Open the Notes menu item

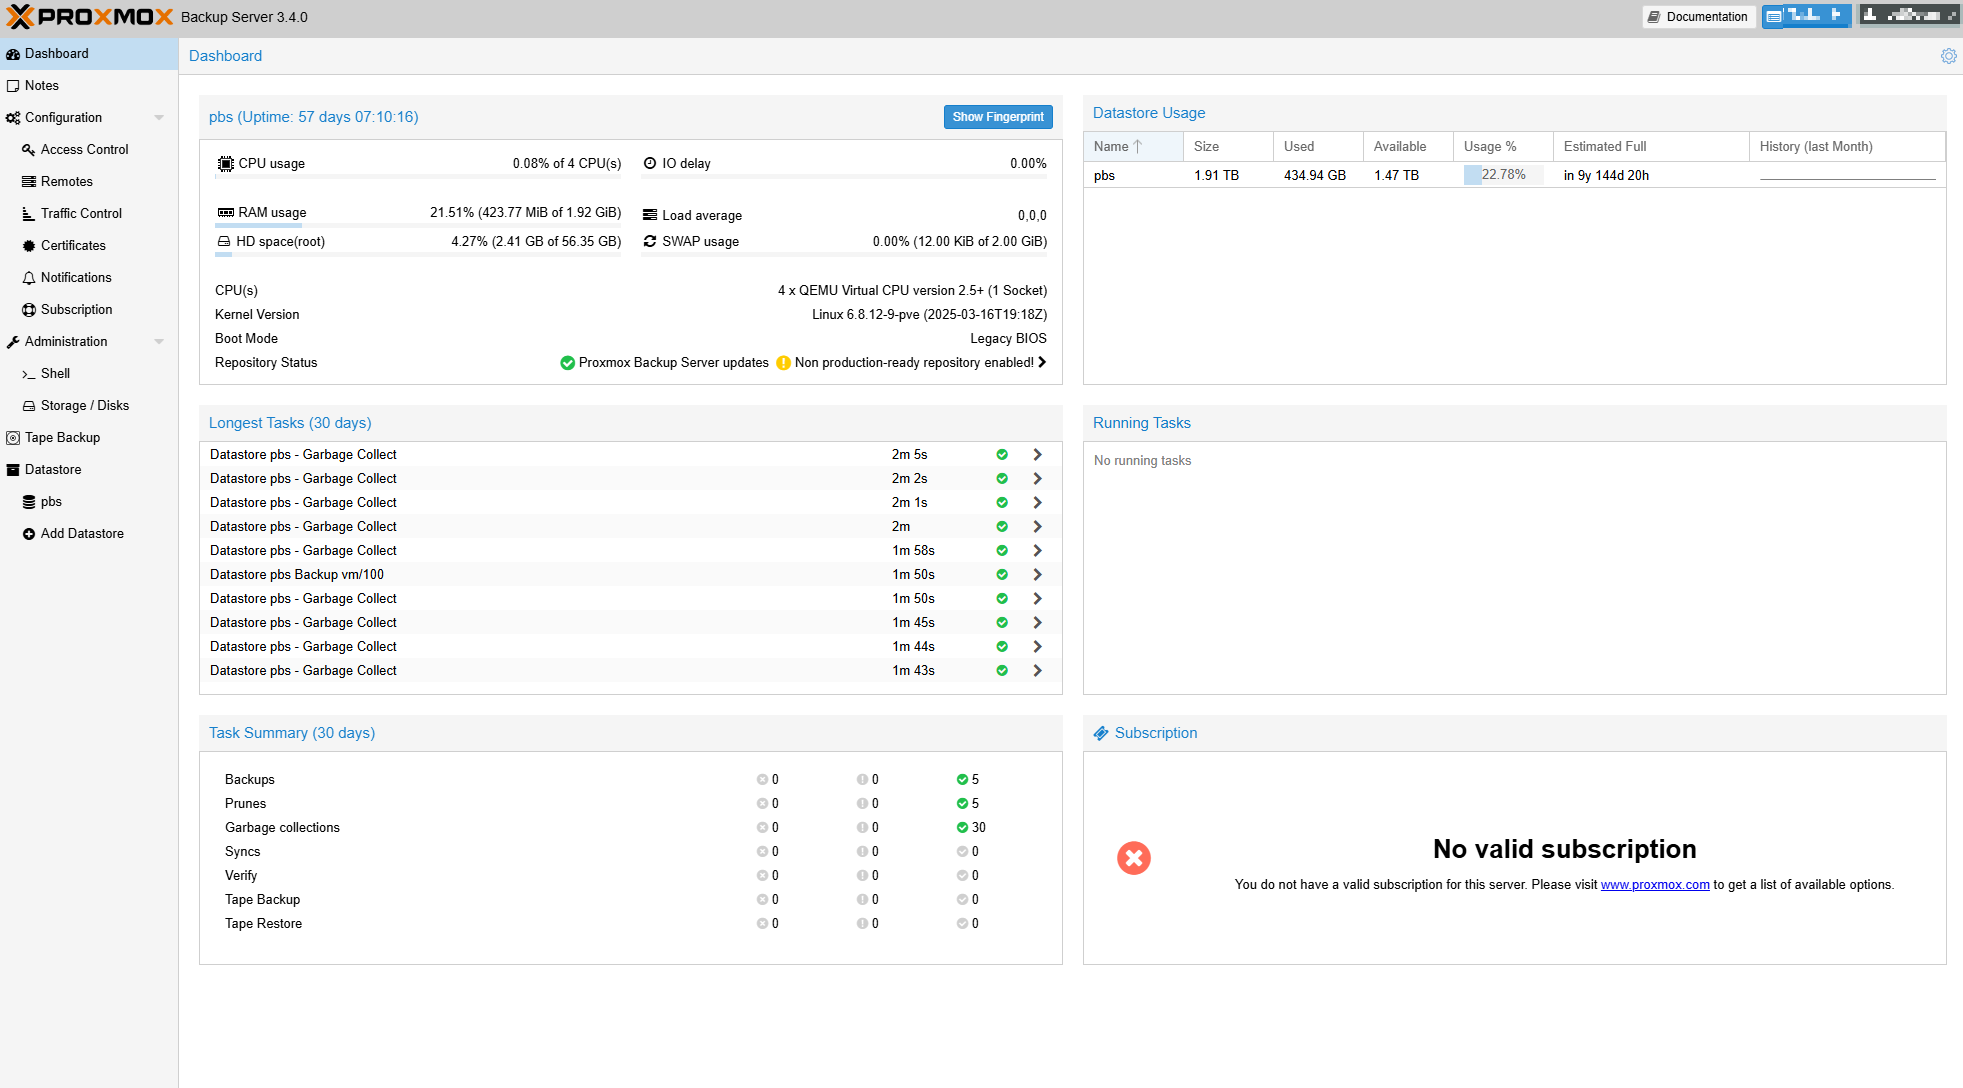(42, 86)
